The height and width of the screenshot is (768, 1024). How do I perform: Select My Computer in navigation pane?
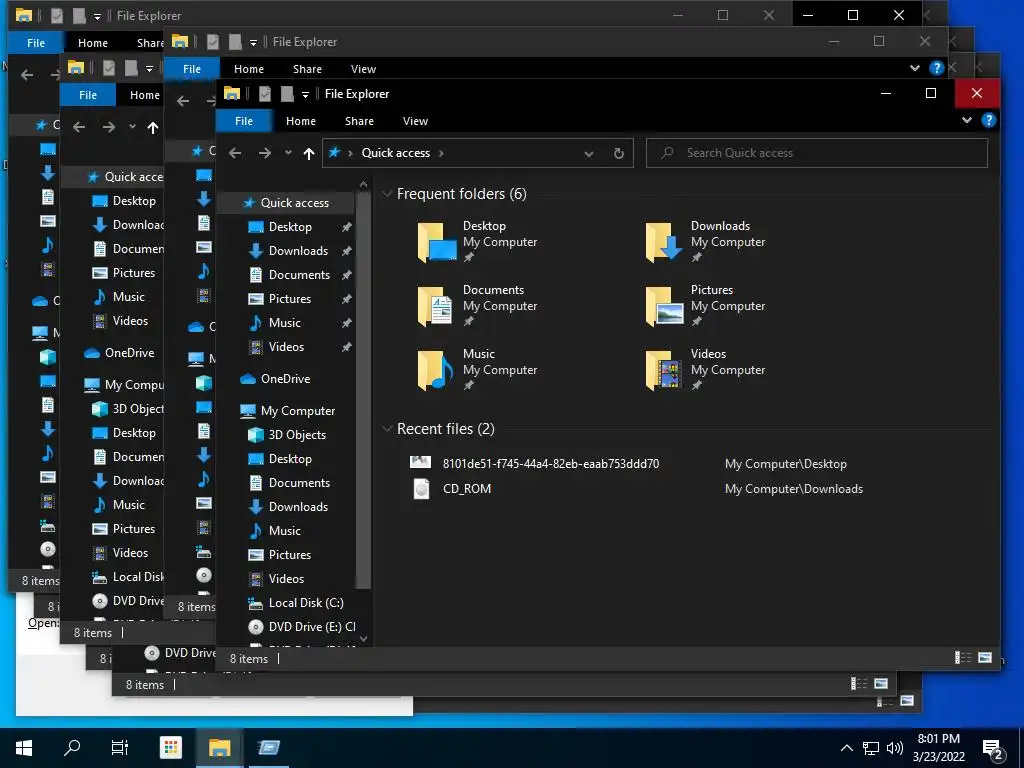tap(288, 411)
